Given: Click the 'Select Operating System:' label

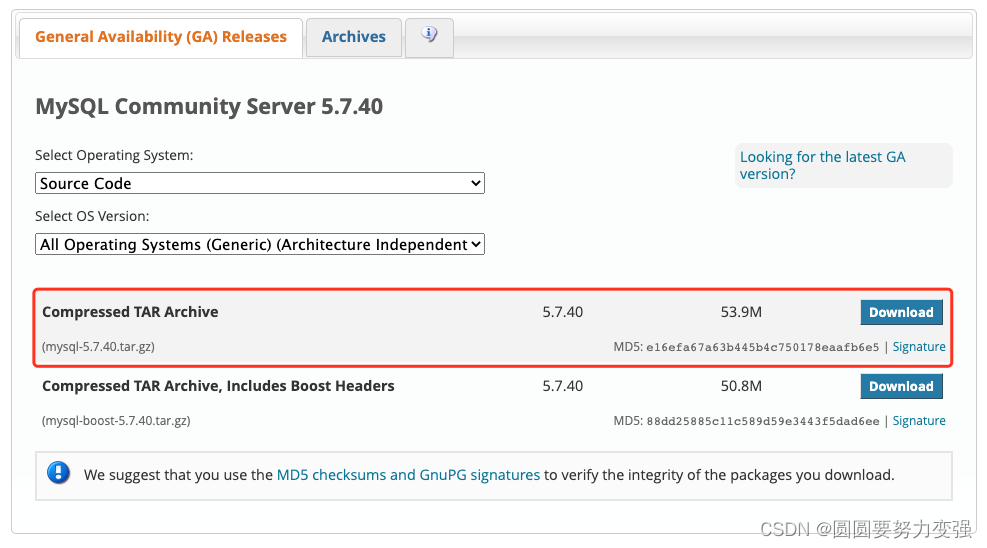Looking at the screenshot, I should [x=114, y=155].
